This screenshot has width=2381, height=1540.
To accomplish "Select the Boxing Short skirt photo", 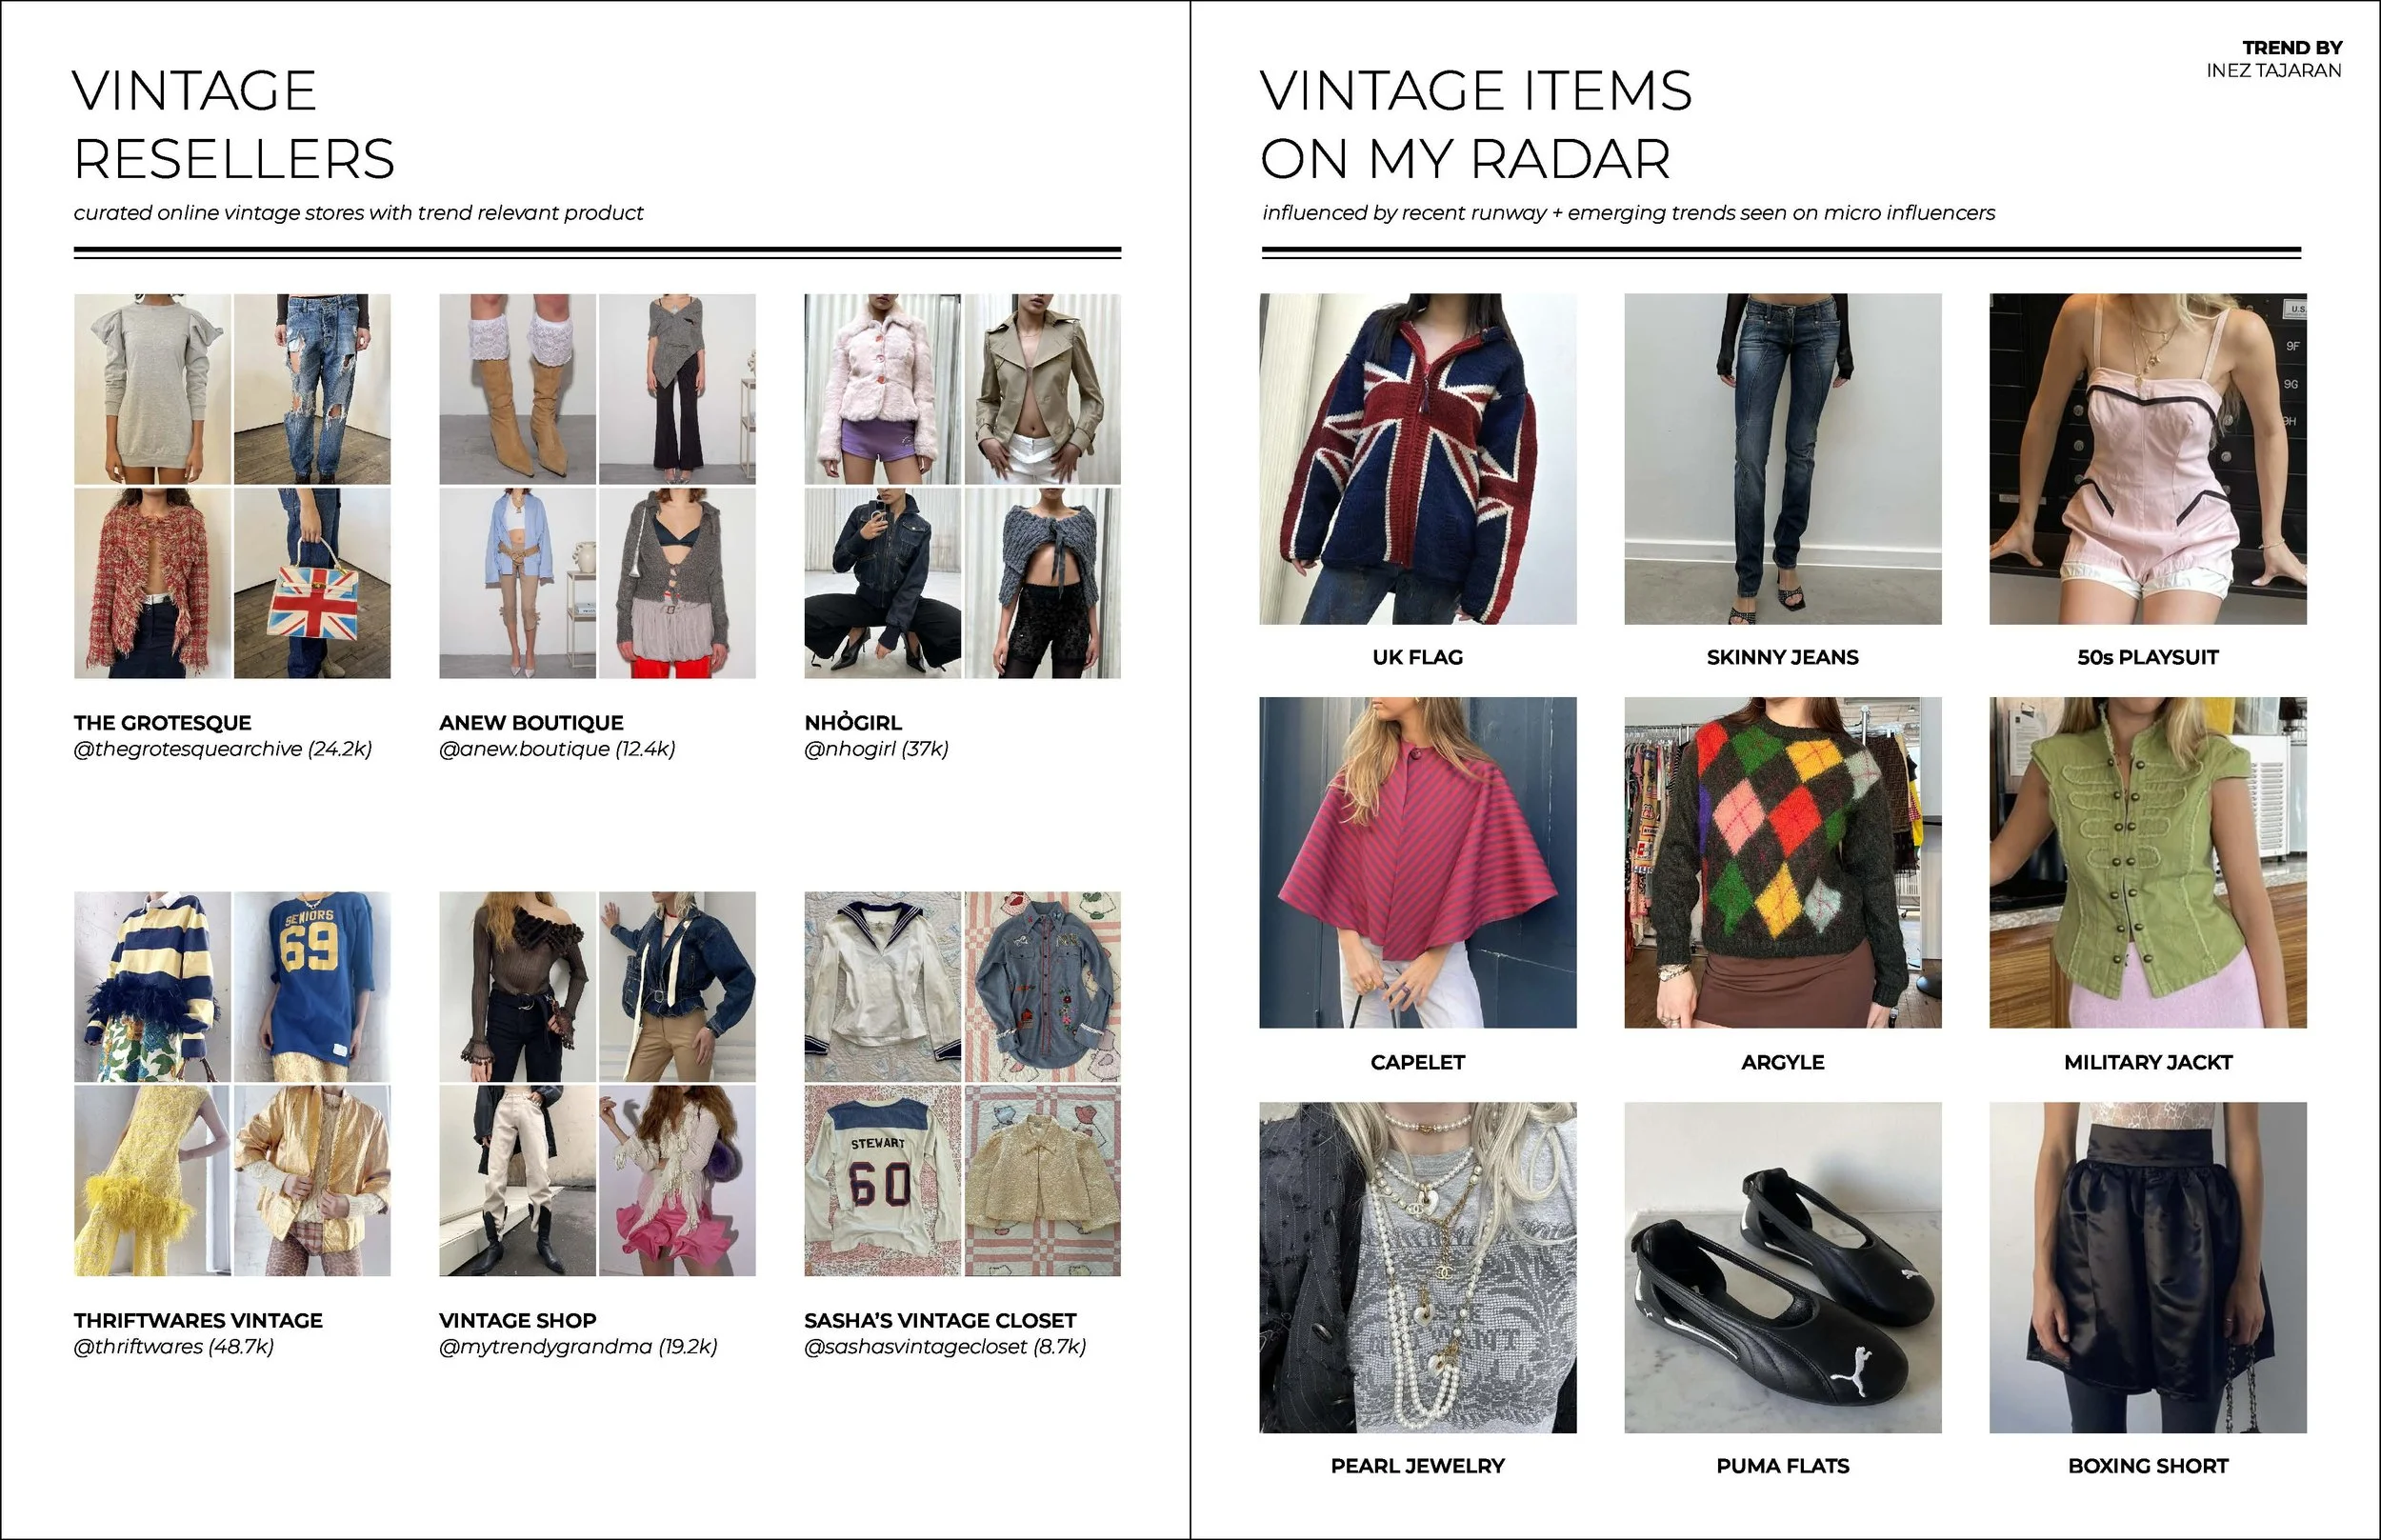I will pyautogui.click(x=2147, y=1268).
